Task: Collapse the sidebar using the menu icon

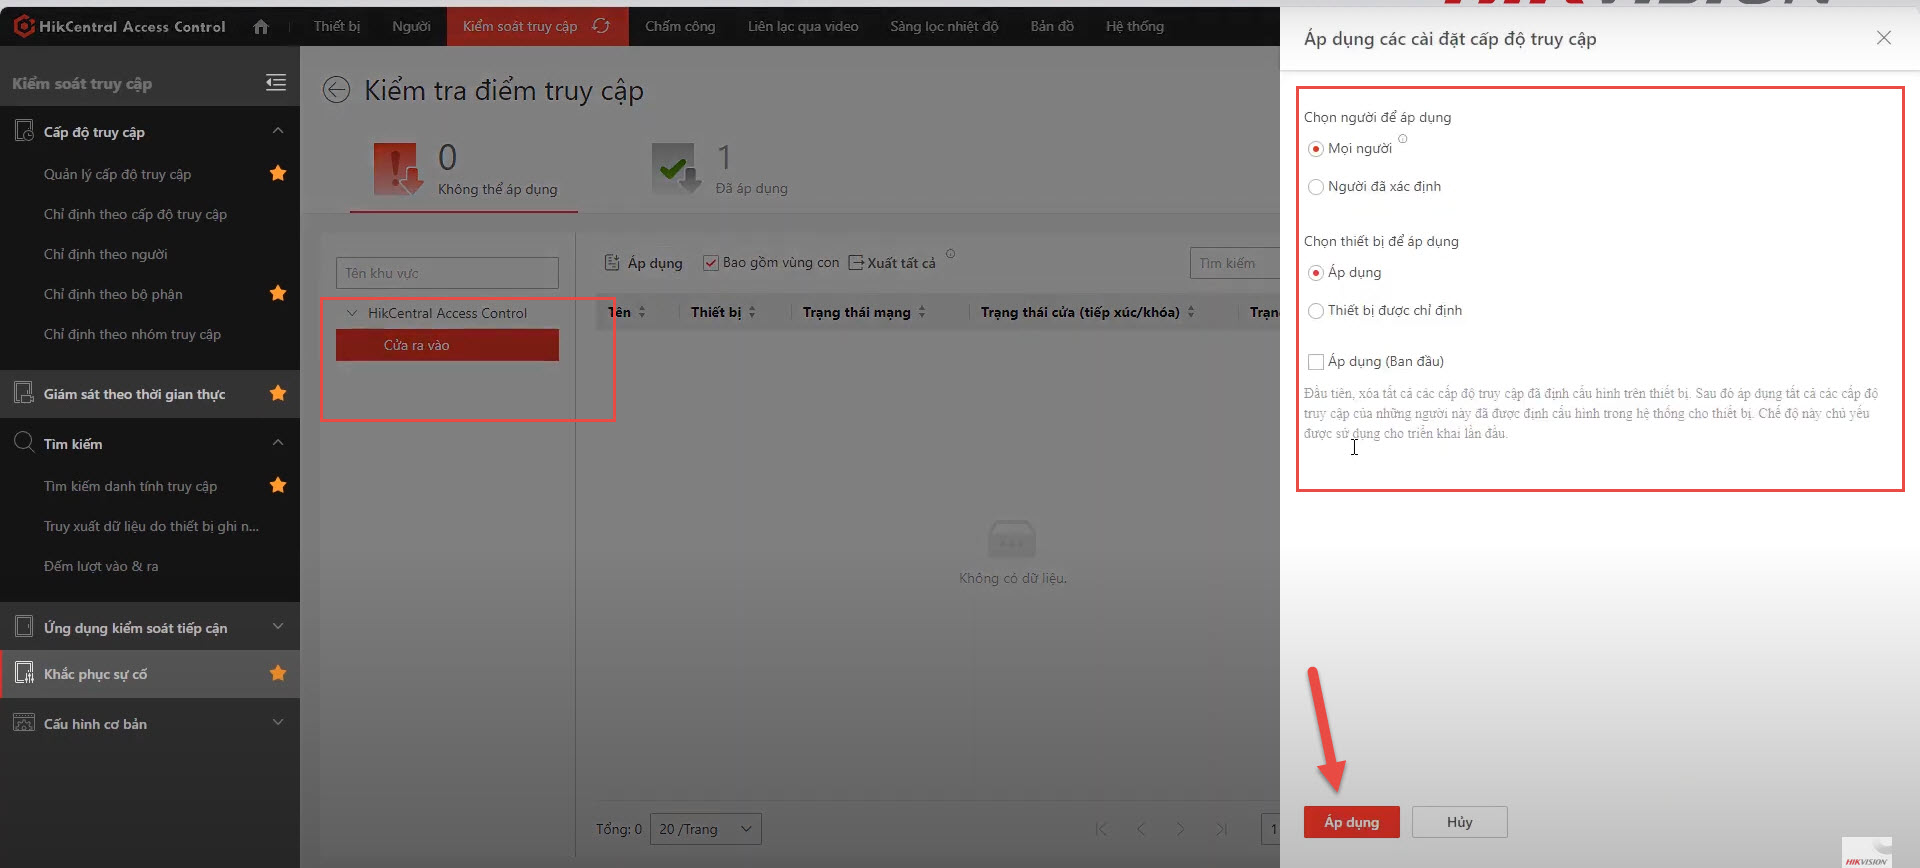Action: click(276, 83)
